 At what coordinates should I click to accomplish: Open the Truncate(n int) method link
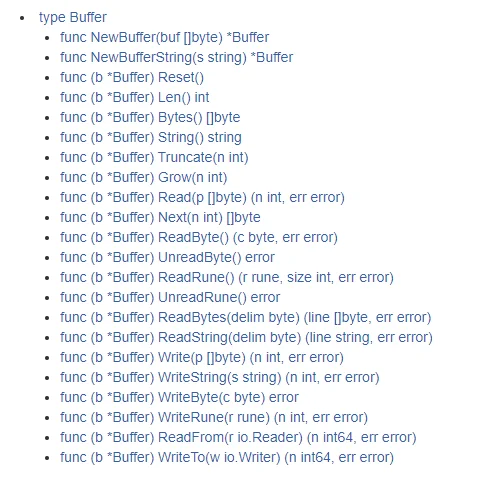154,157
